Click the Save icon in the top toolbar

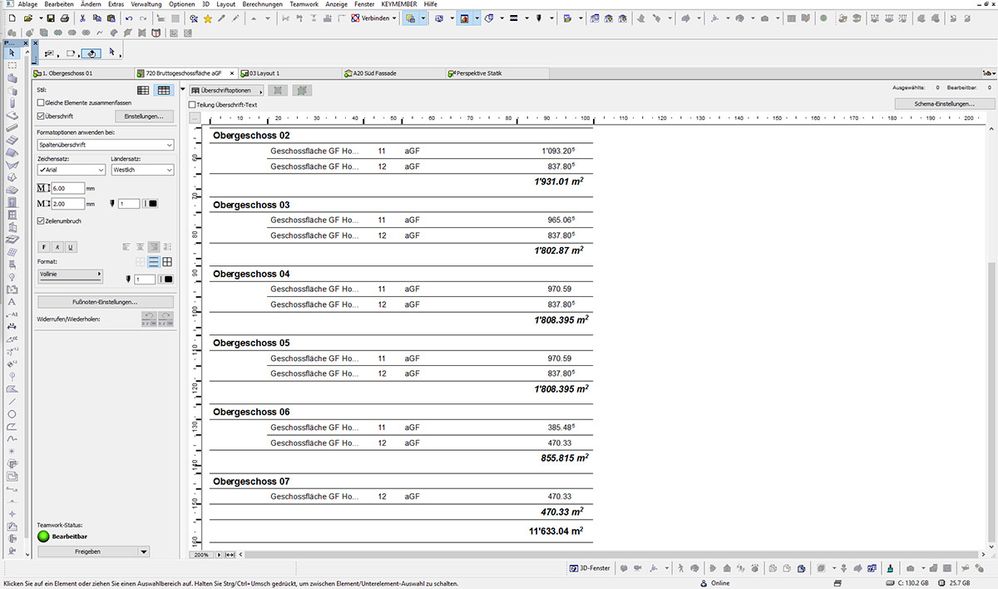tap(50, 18)
